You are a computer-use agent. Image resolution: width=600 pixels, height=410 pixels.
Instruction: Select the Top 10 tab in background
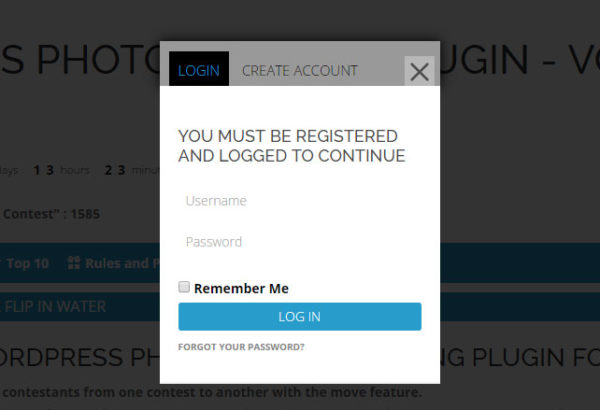[27, 264]
